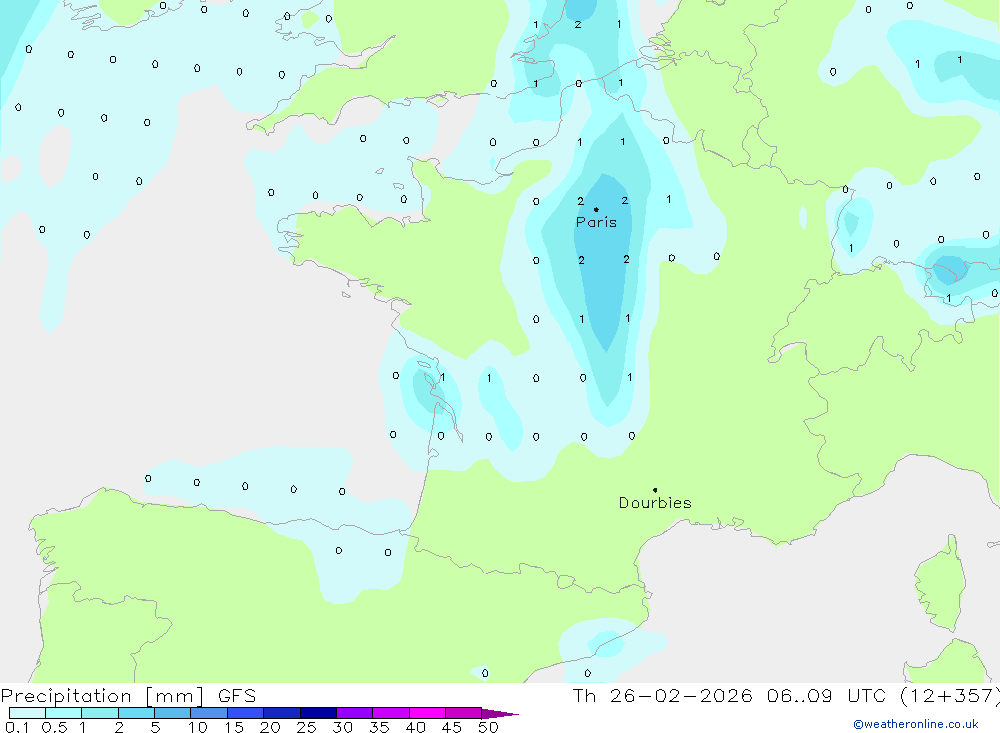Image resolution: width=1000 pixels, height=733 pixels.
Task: Click the '(12+357)' forecast offset text
Action: pos(950,695)
